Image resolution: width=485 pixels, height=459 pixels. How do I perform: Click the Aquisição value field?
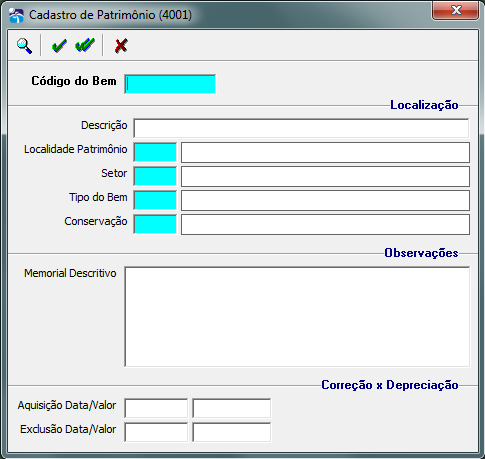[232, 408]
